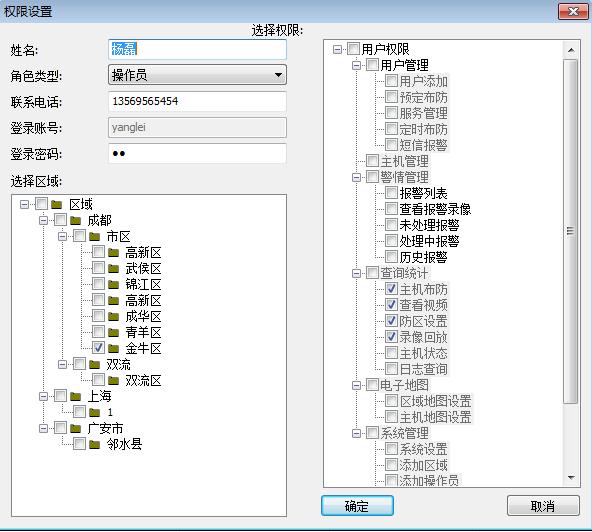Click the folder icon of root 区域
The height and width of the screenshot is (532, 592).
[x=57, y=204]
